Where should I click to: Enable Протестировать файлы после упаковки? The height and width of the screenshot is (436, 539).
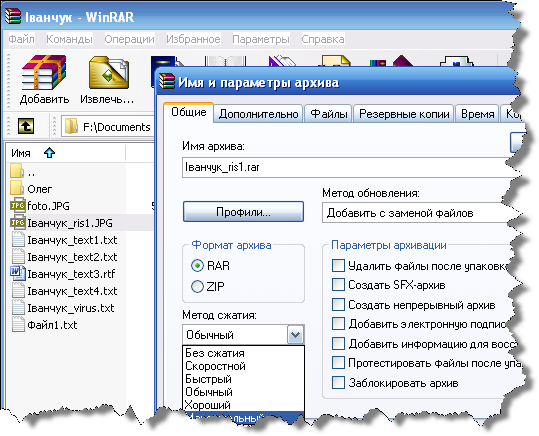coord(338,362)
